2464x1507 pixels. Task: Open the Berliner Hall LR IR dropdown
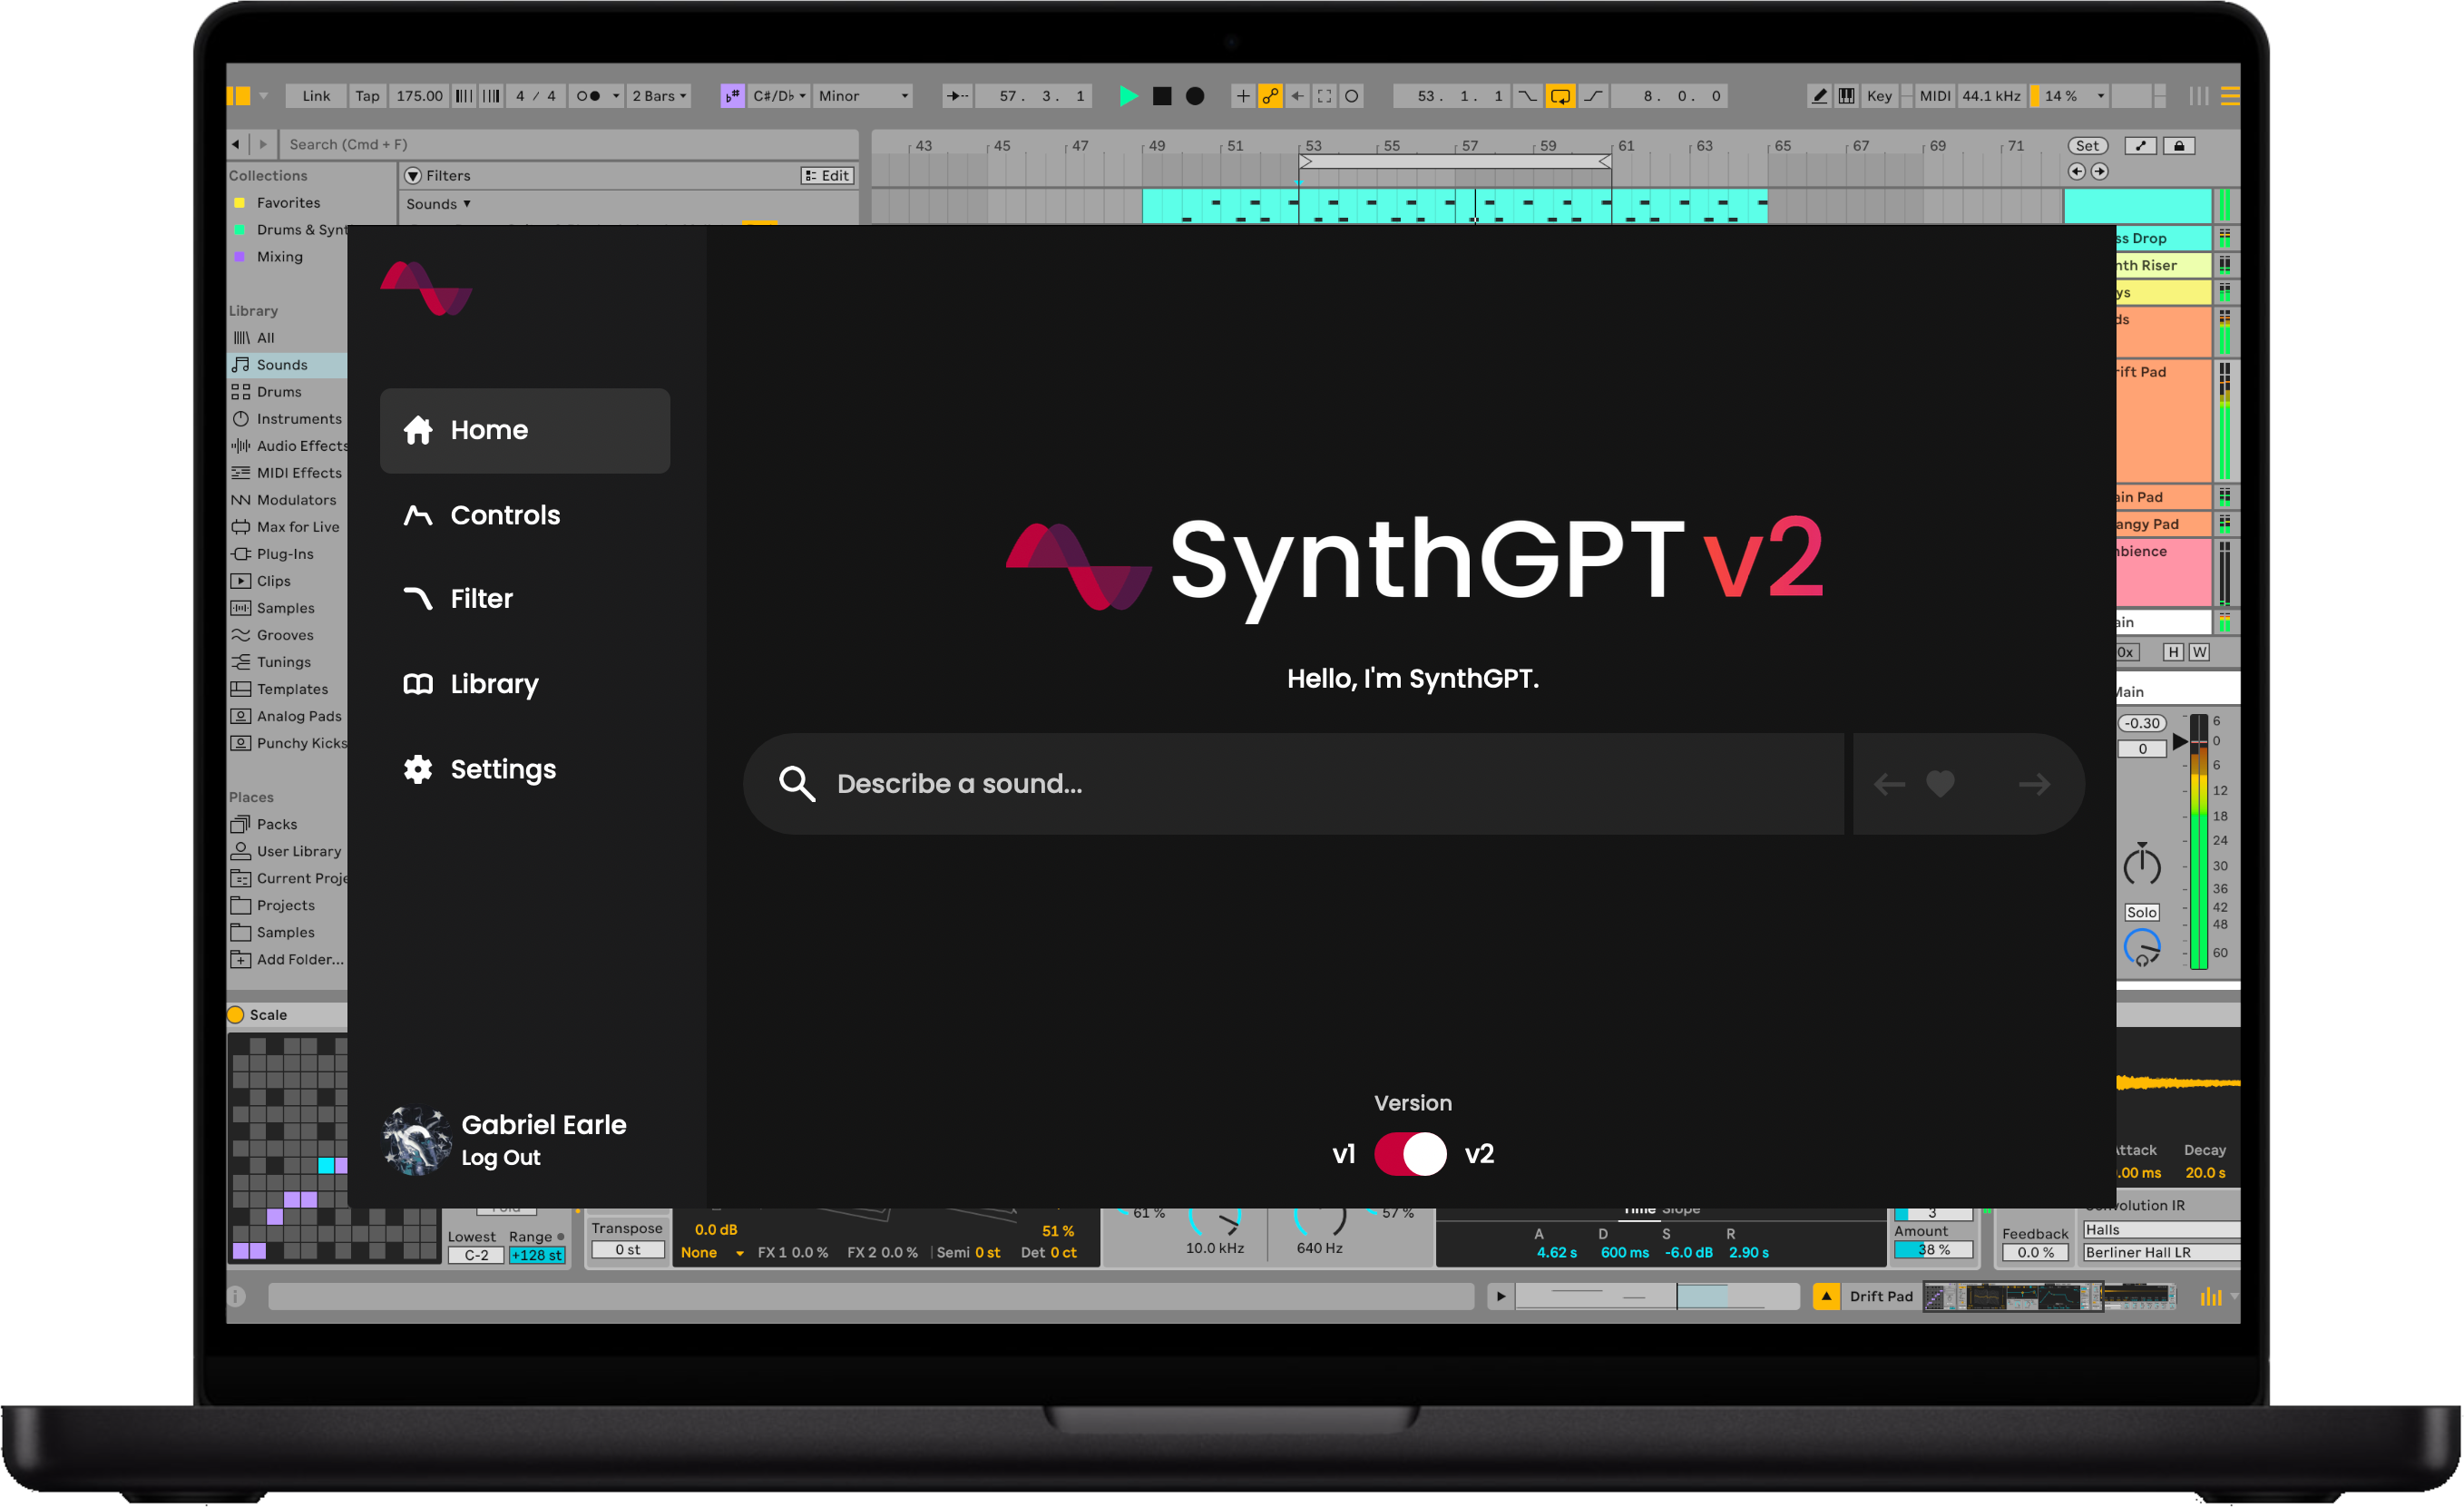tap(2161, 1252)
